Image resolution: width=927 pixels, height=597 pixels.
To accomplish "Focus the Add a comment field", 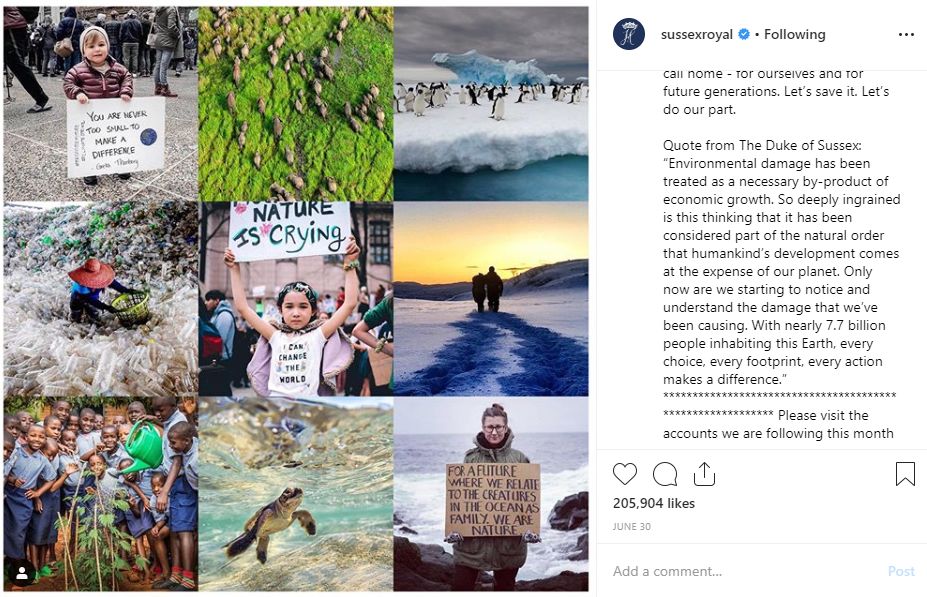I will pyautogui.click(x=745, y=571).
